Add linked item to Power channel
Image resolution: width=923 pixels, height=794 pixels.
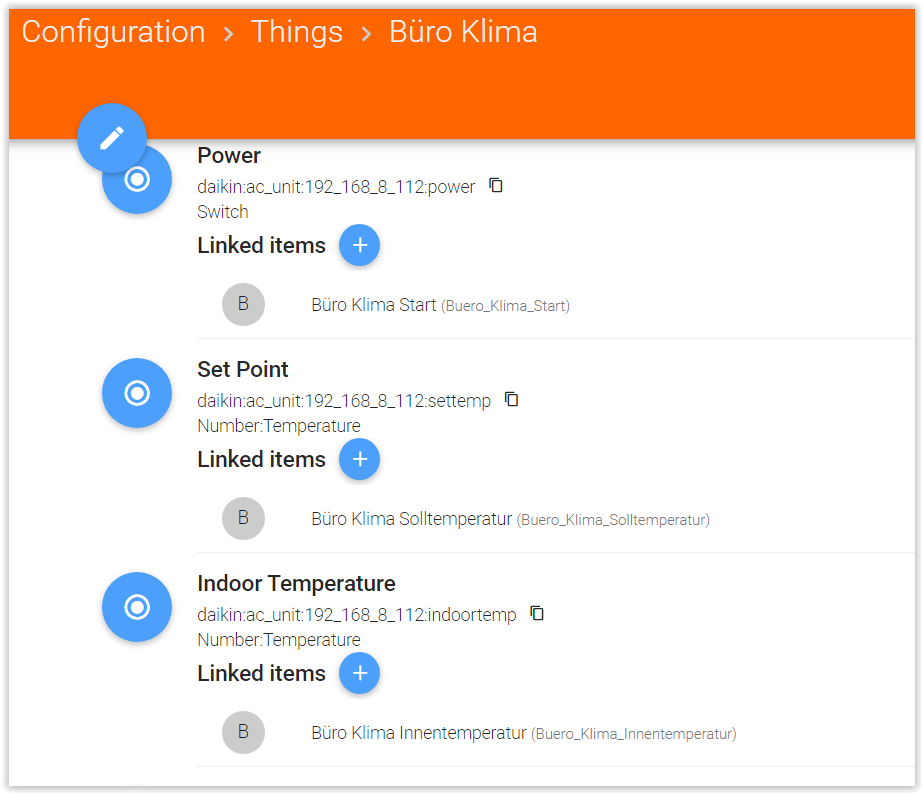359,245
